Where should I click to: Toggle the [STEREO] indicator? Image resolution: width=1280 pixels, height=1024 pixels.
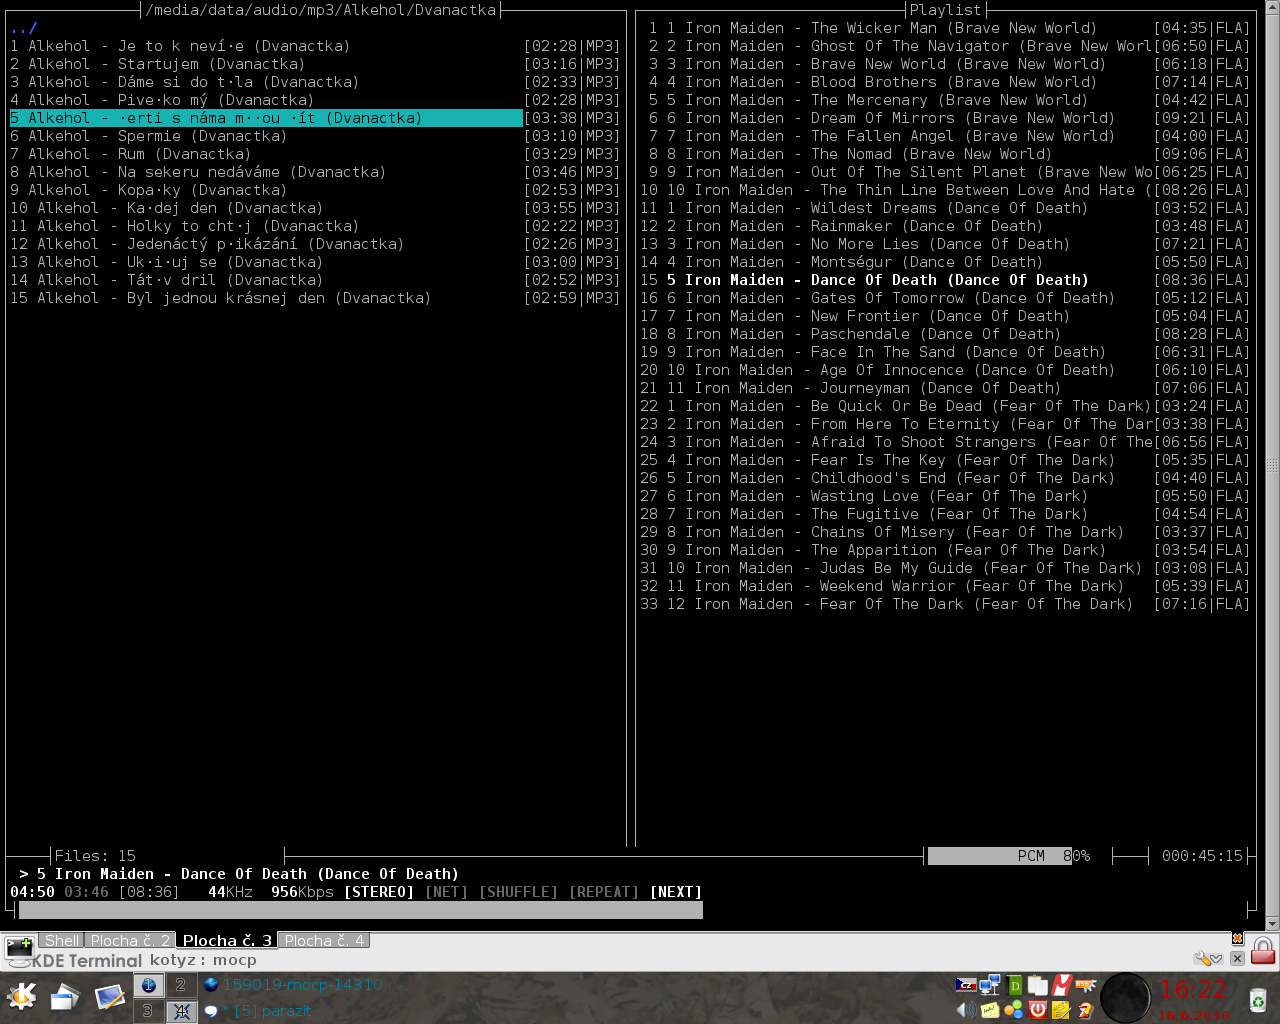pyautogui.click(x=379, y=892)
